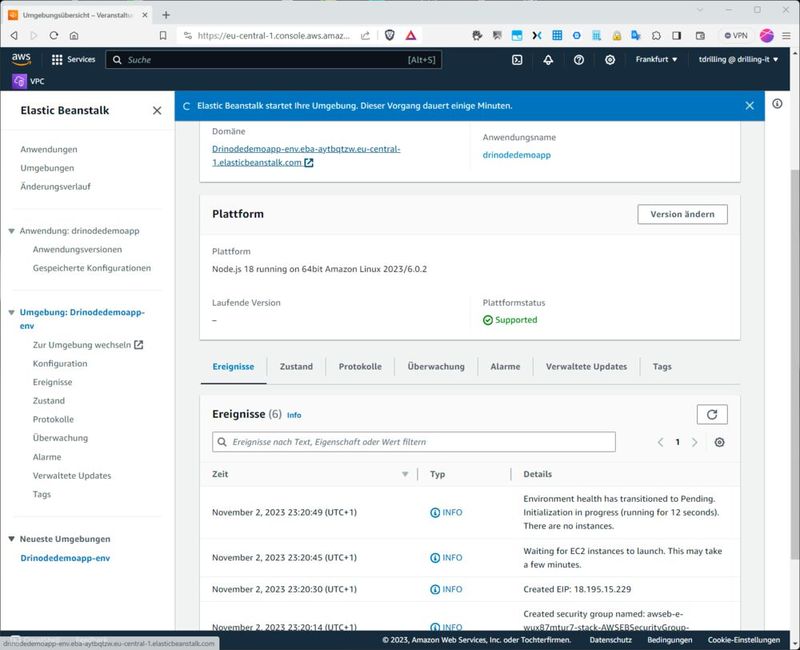
Task: Open AWS support help icon
Action: pyautogui.click(x=579, y=60)
